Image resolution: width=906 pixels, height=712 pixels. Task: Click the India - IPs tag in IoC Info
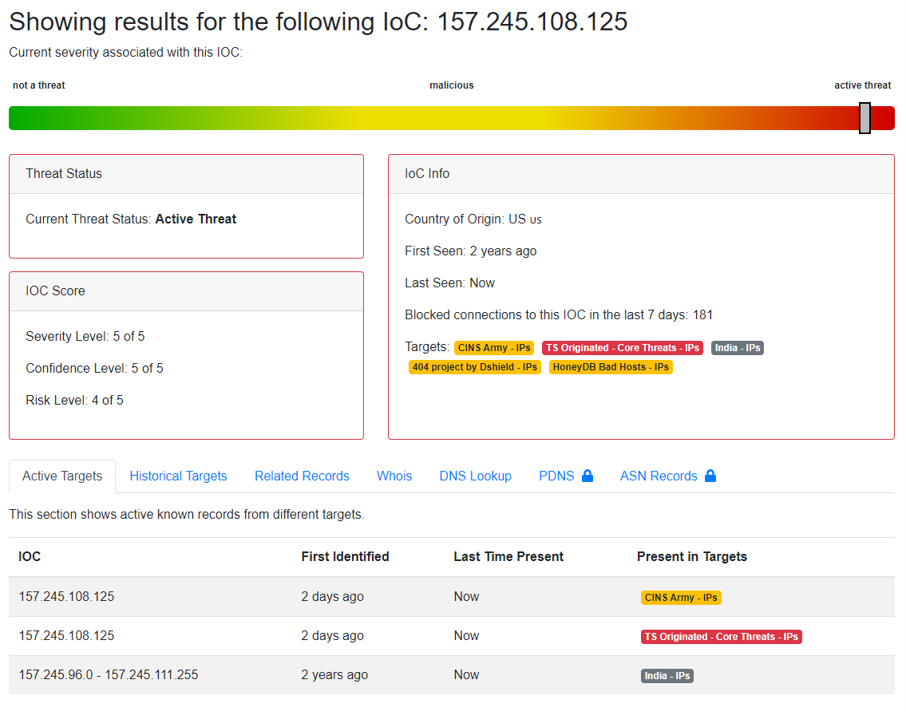[737, 348]
